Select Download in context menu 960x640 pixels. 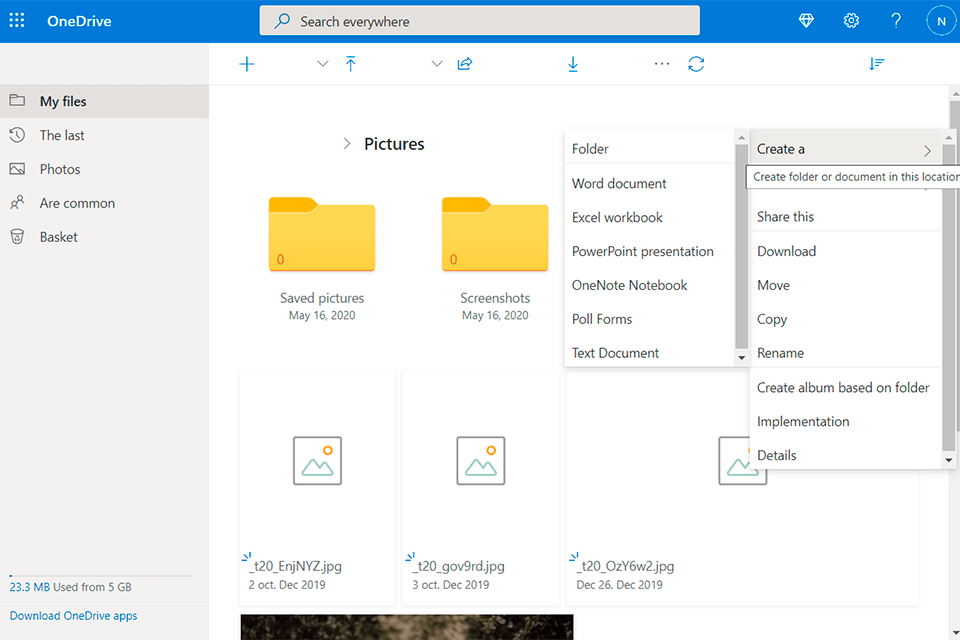pos(846,251)
